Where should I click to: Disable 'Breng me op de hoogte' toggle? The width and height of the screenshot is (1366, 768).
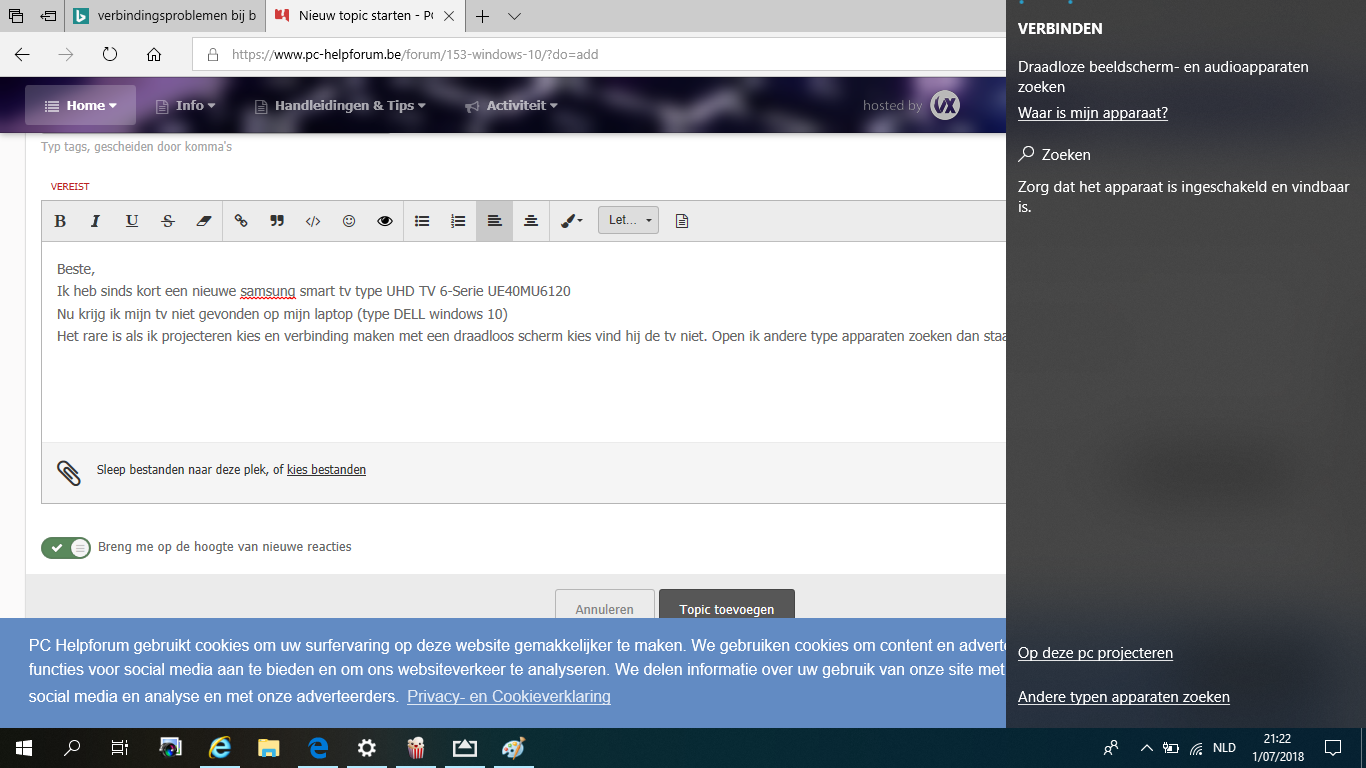pyautogui.click(x=66, y=548)
